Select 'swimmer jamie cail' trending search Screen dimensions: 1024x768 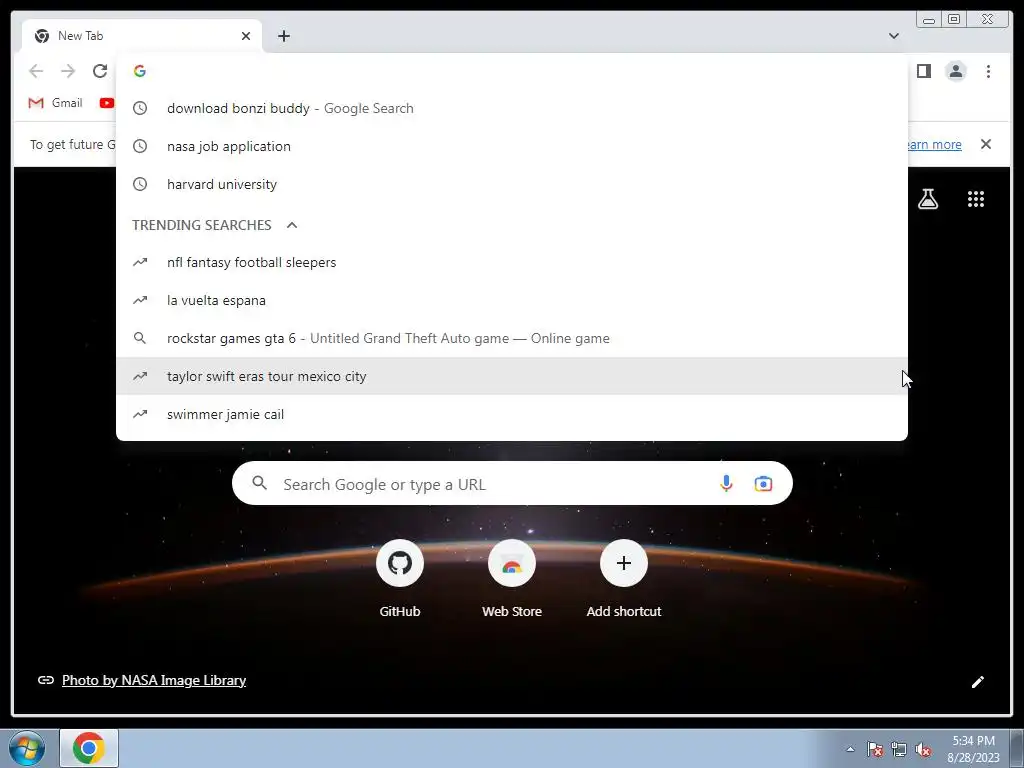point(512,414)
